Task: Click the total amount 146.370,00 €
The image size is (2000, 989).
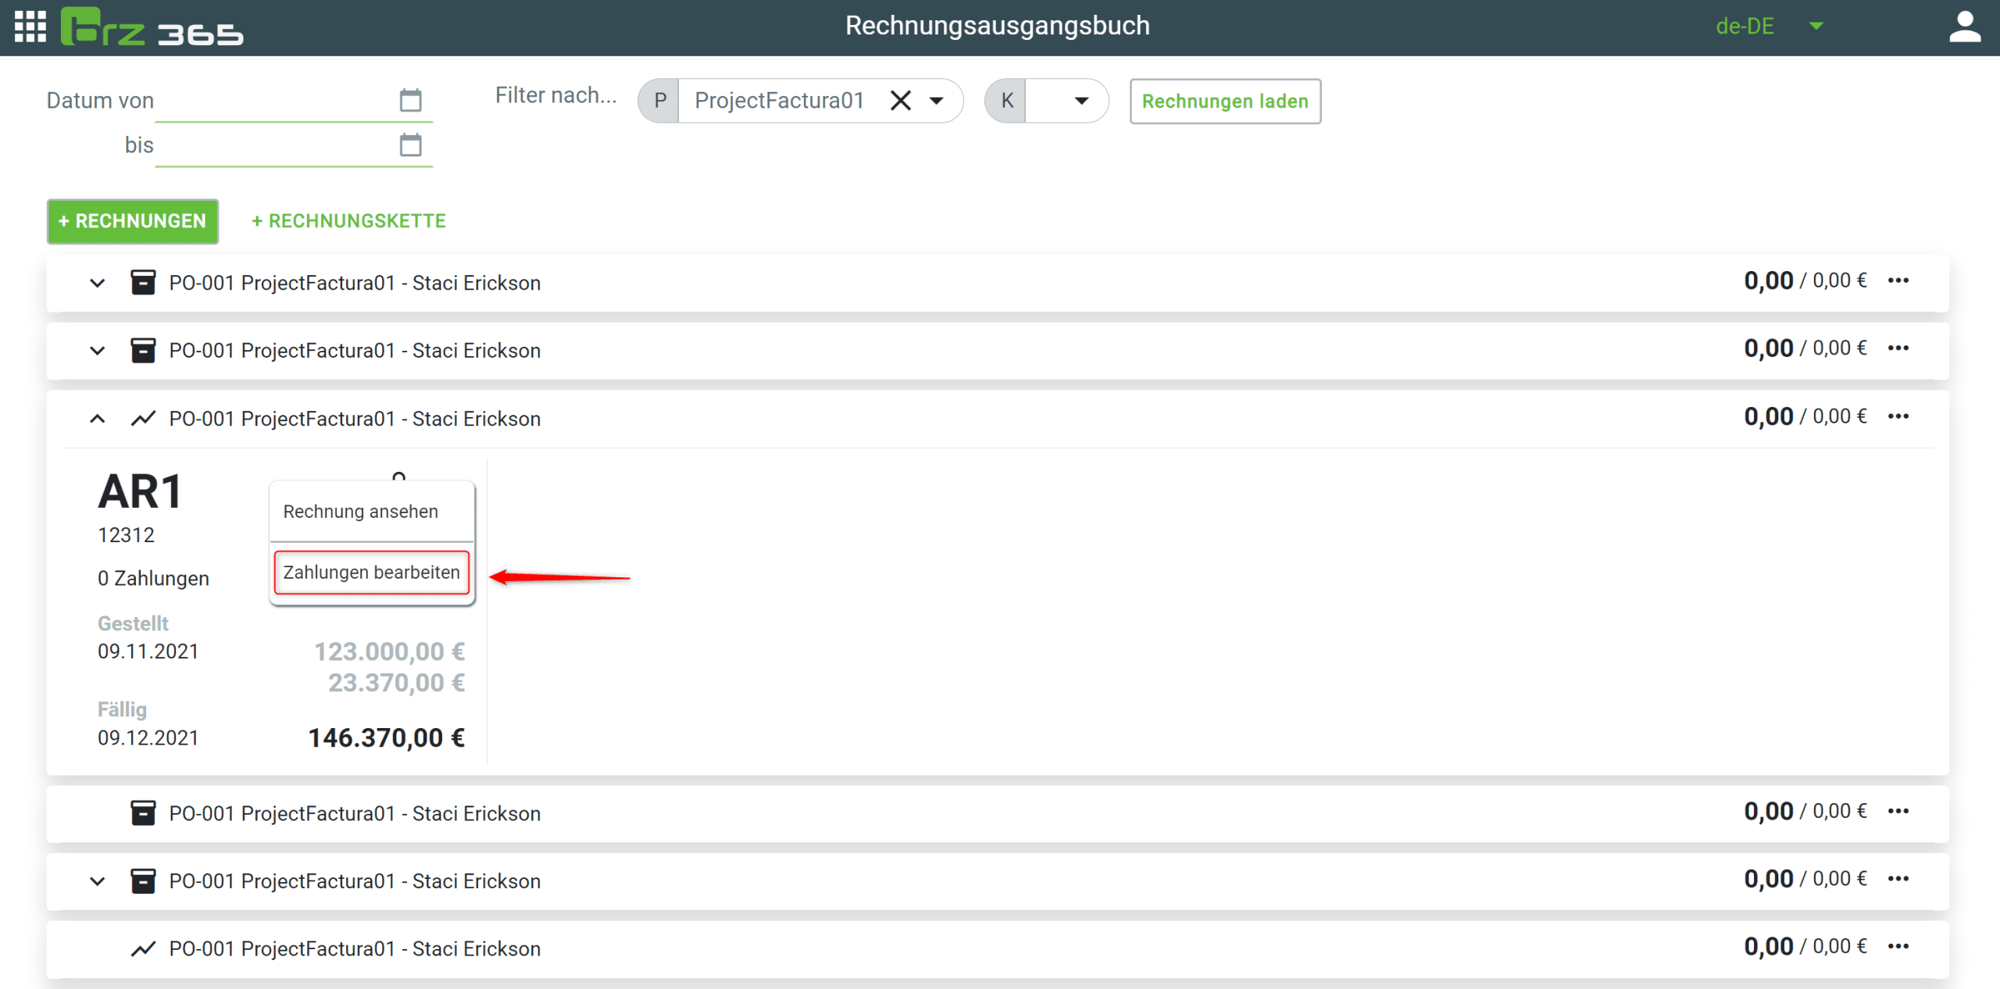Action: pos(386,738)
